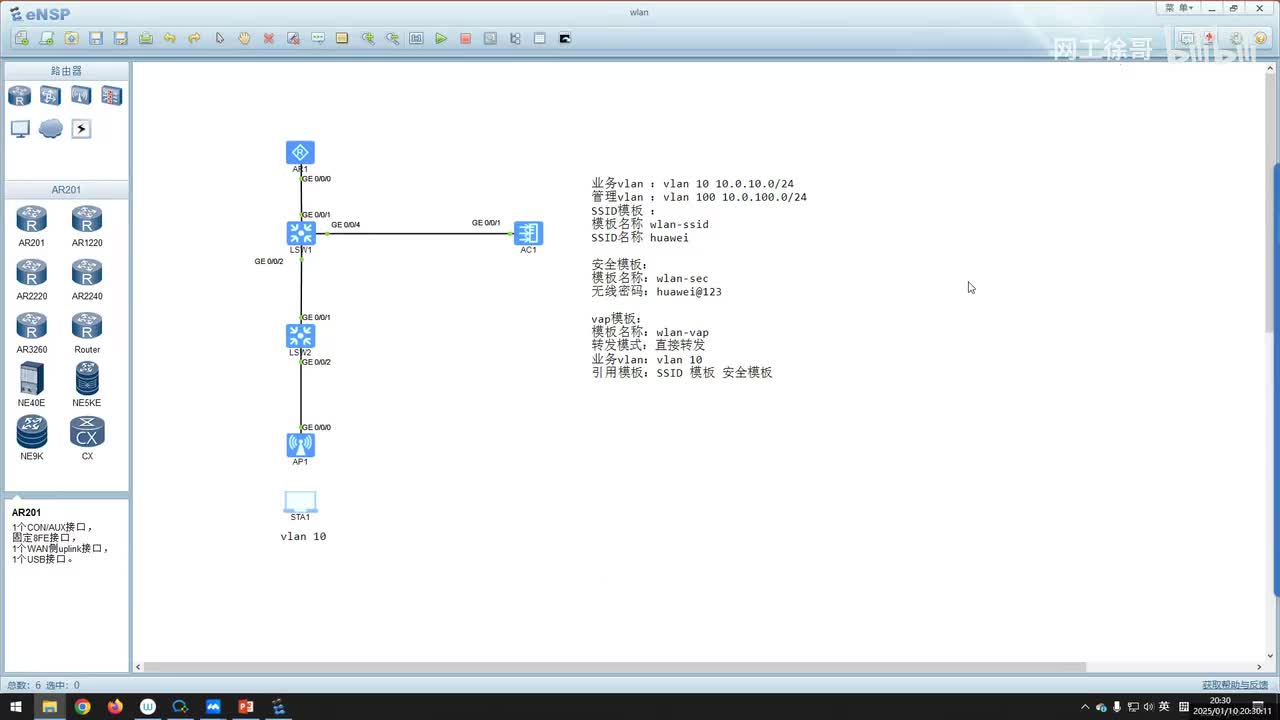This screenshot has width=1280, height=720.
Task: Create a new topology from the toolbar
Action: point(22,38)
